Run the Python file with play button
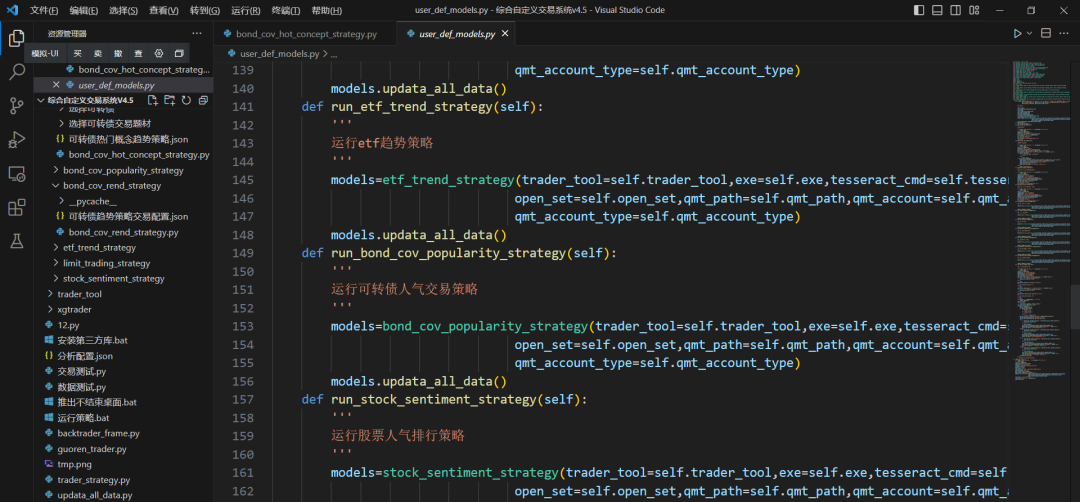 tap(1017, 33)
